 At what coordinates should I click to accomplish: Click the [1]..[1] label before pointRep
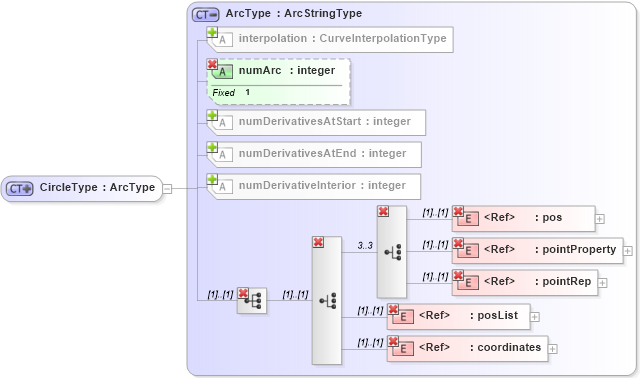436,276
